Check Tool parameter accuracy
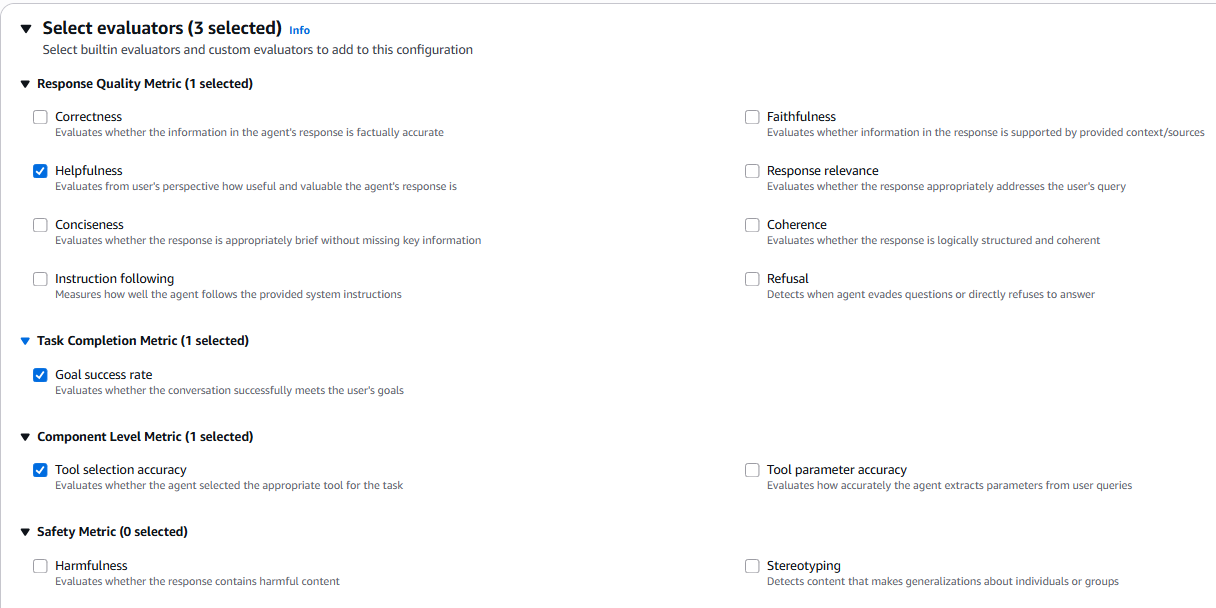 click(x=752, y=470)
